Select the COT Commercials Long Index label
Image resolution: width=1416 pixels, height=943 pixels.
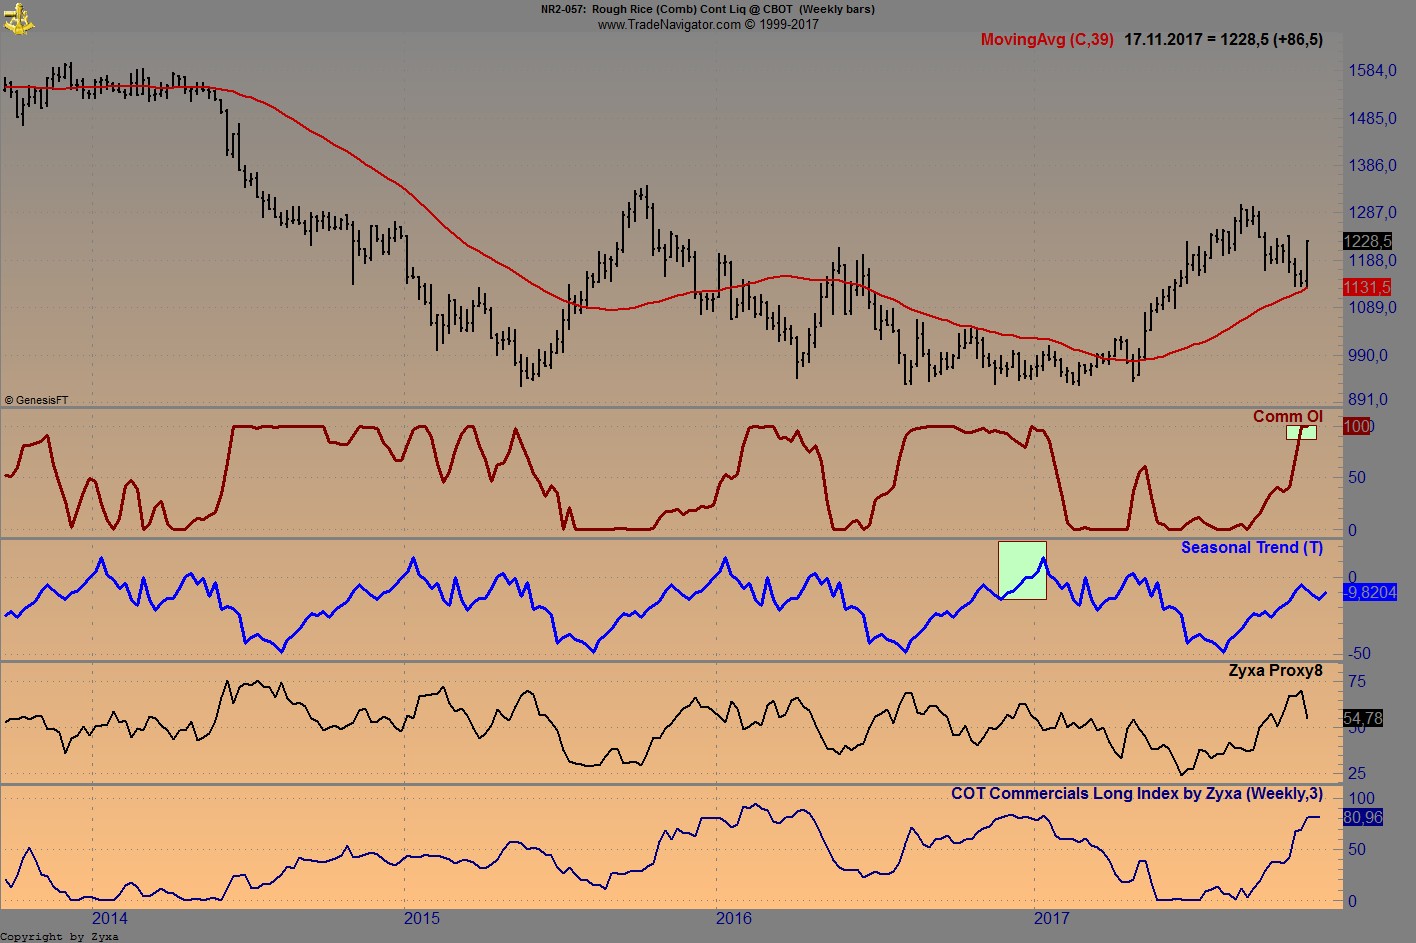click(1137, 794)
